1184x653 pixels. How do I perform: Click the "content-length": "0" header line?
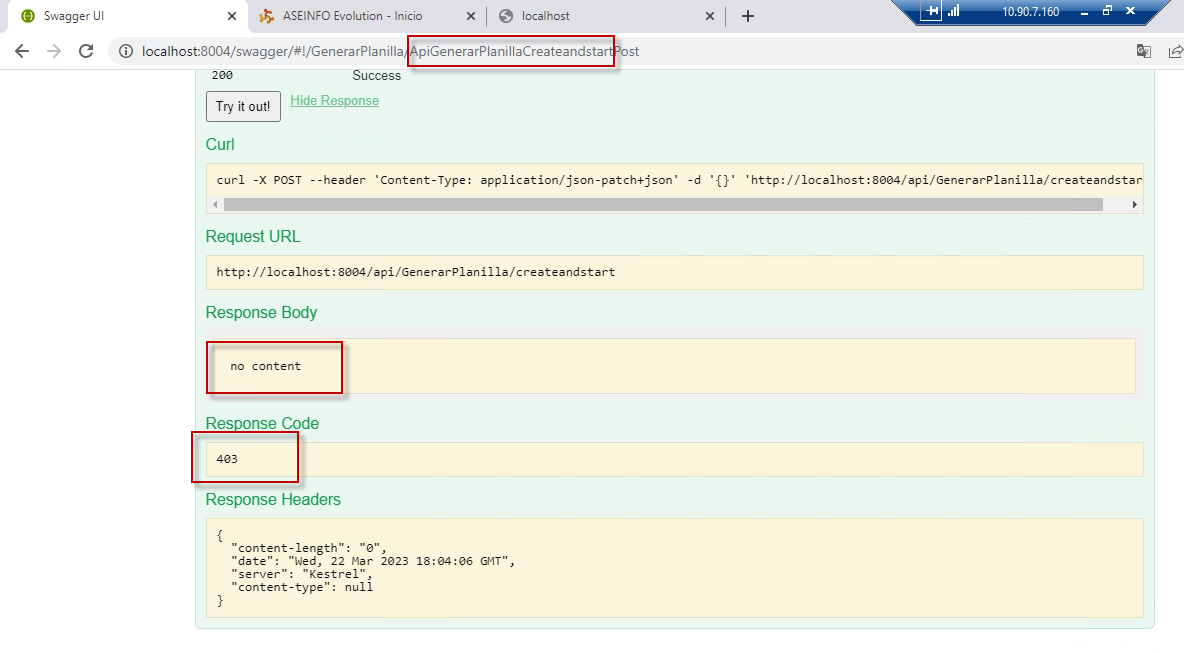coord(308,548)
